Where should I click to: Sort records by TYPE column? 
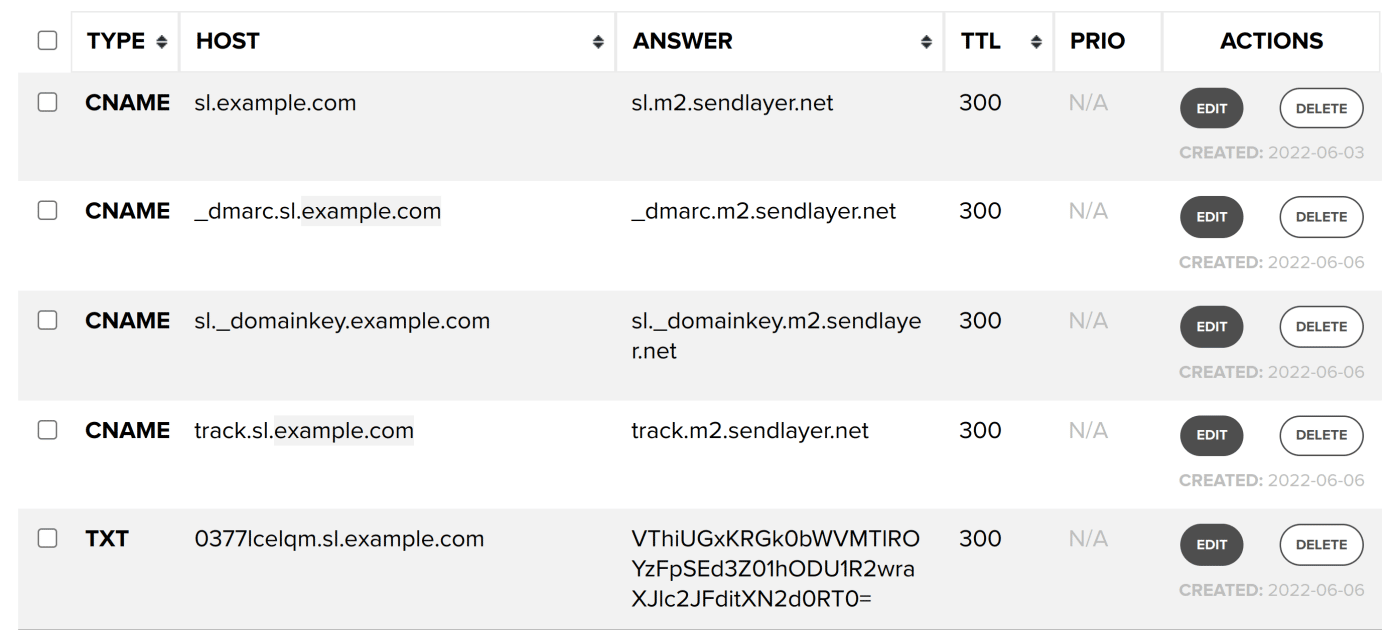coord(160,41)
